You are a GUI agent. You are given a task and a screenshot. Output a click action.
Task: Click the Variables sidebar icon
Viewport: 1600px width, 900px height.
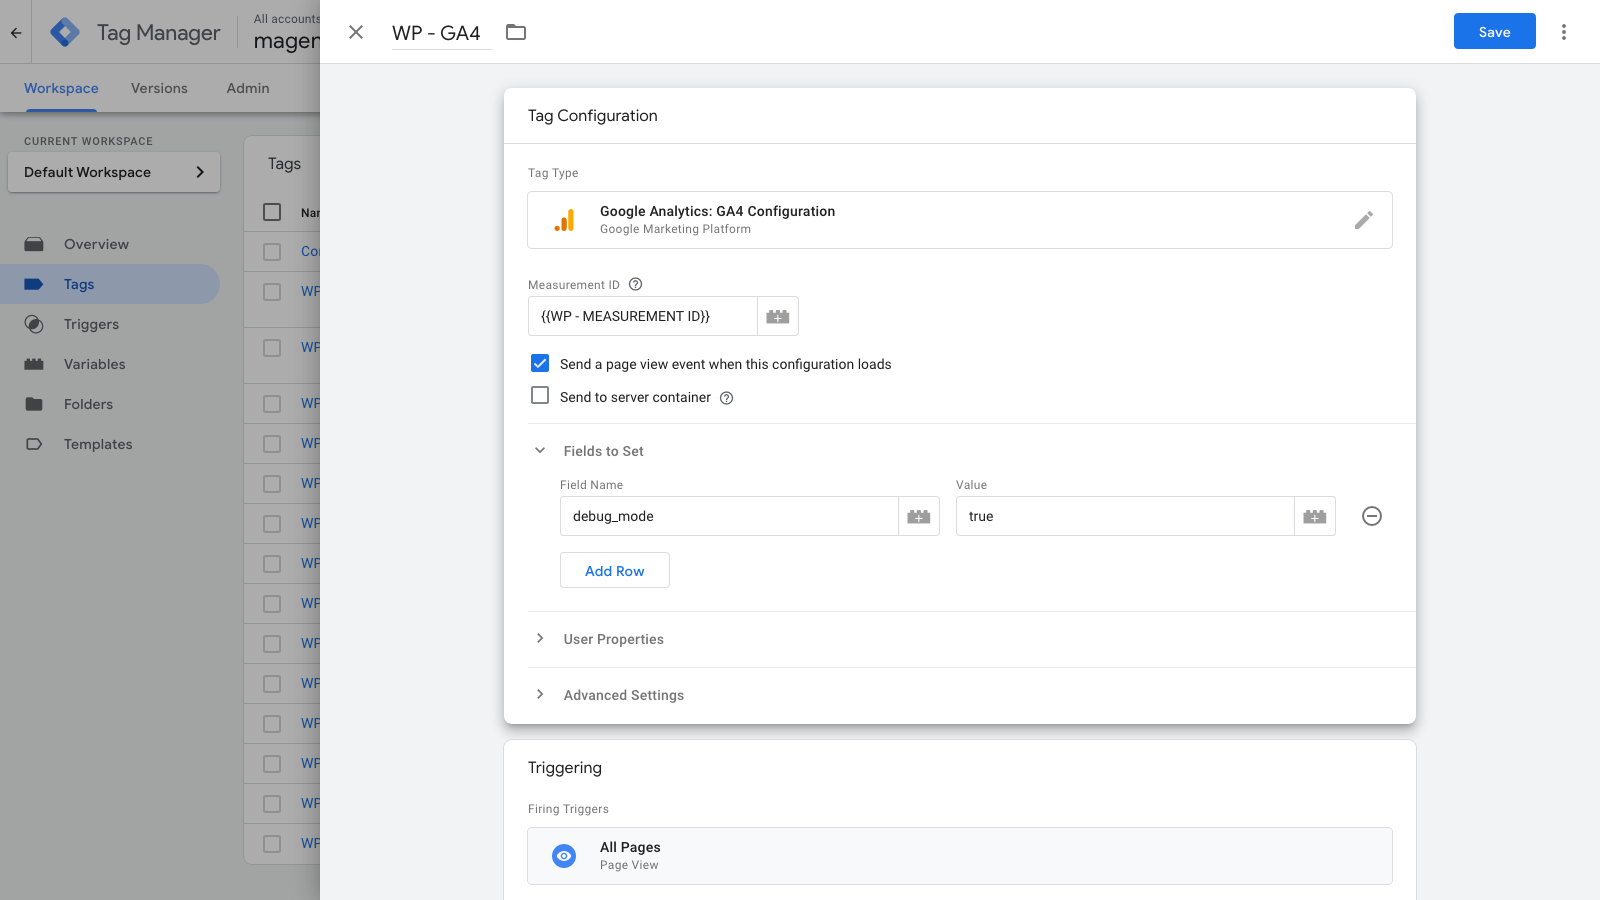(x=34, y=364)
